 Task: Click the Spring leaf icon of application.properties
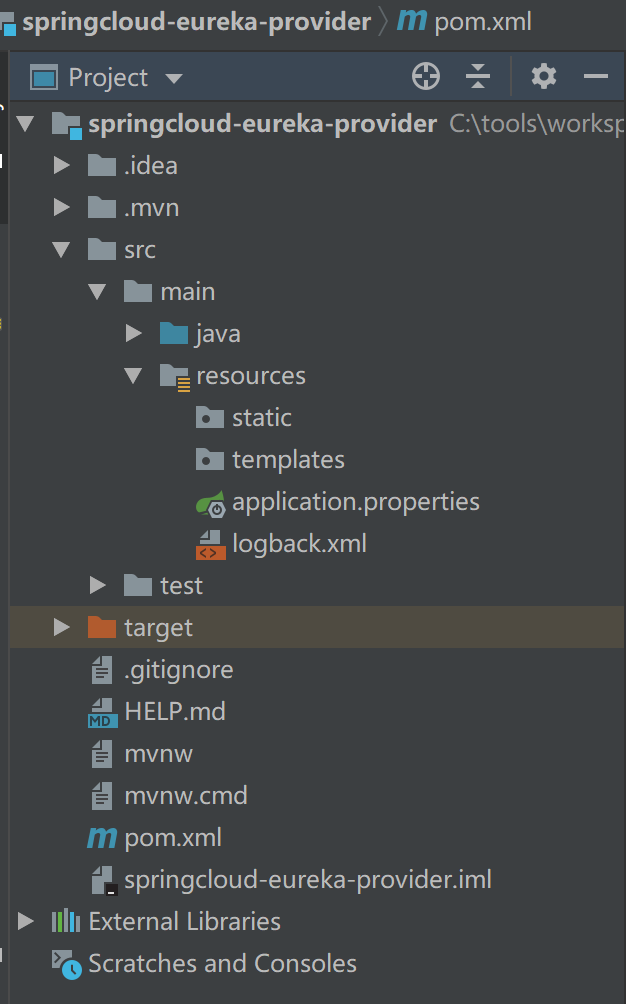point(211,503)
